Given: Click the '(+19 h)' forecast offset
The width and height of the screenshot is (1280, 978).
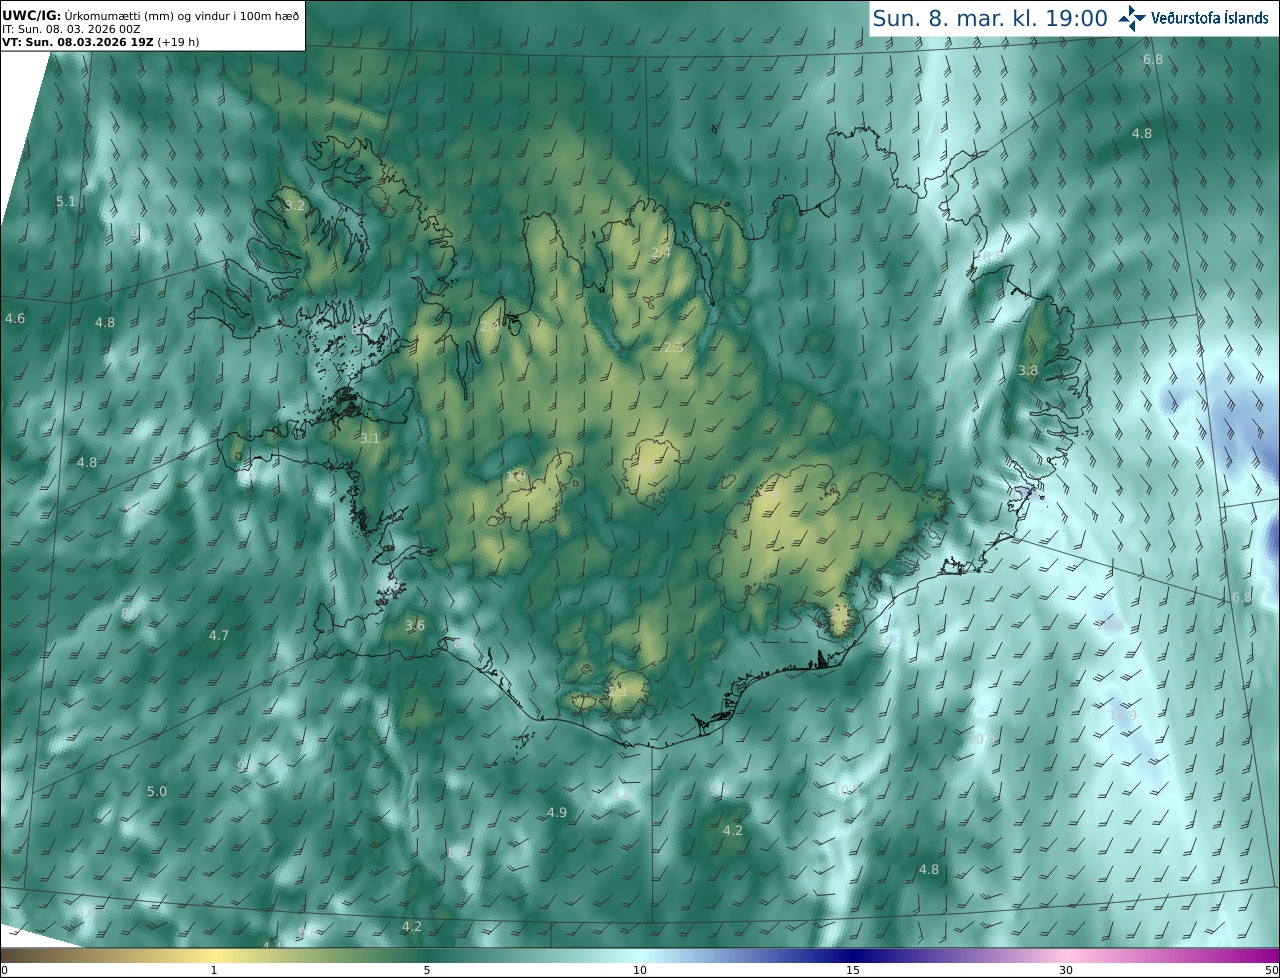Looking at the screenshot, I should point(178,42).
